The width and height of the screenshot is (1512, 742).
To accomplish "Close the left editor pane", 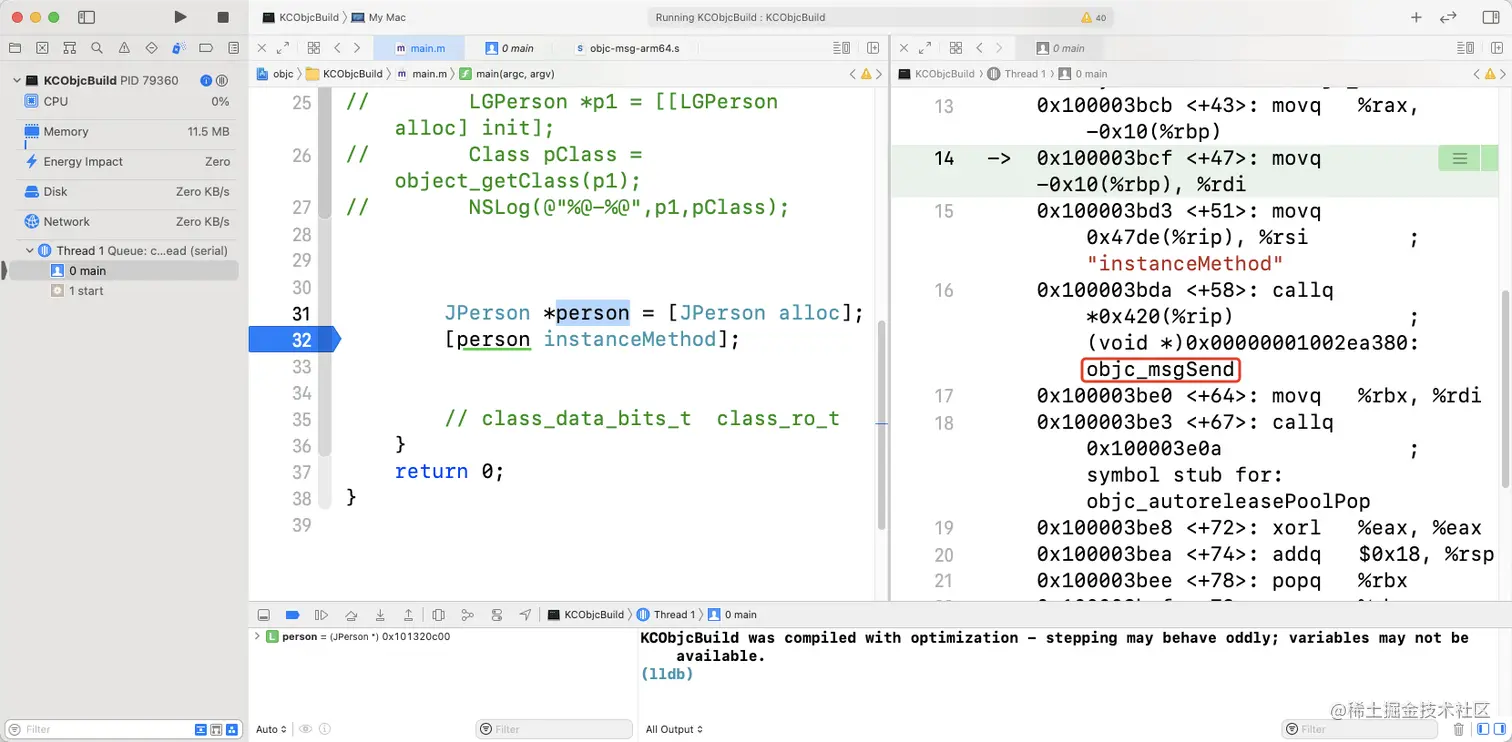I will (x=262, y=48).
